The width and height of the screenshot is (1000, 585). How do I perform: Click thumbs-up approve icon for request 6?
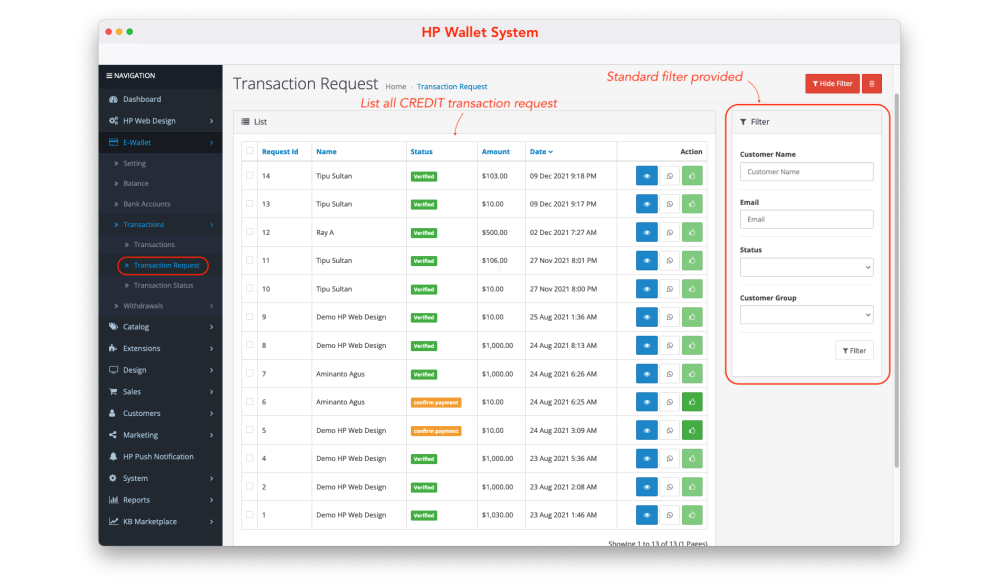click(692, 402)
